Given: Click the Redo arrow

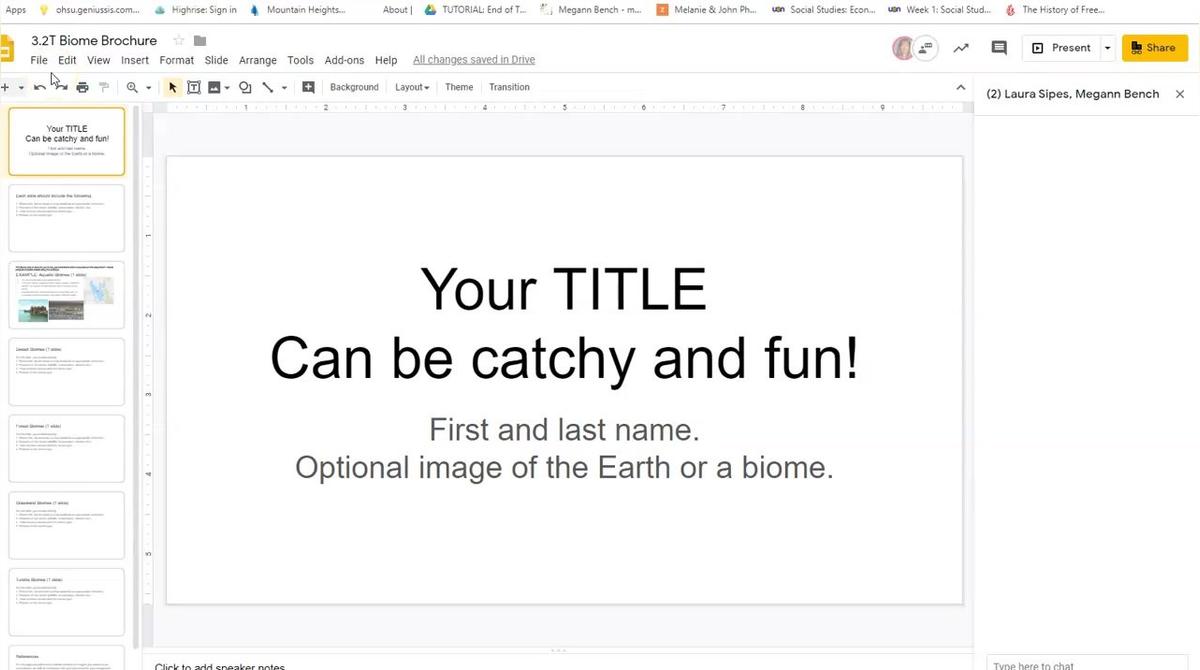Looking at the screenshot, I should (x=61, y=87).
